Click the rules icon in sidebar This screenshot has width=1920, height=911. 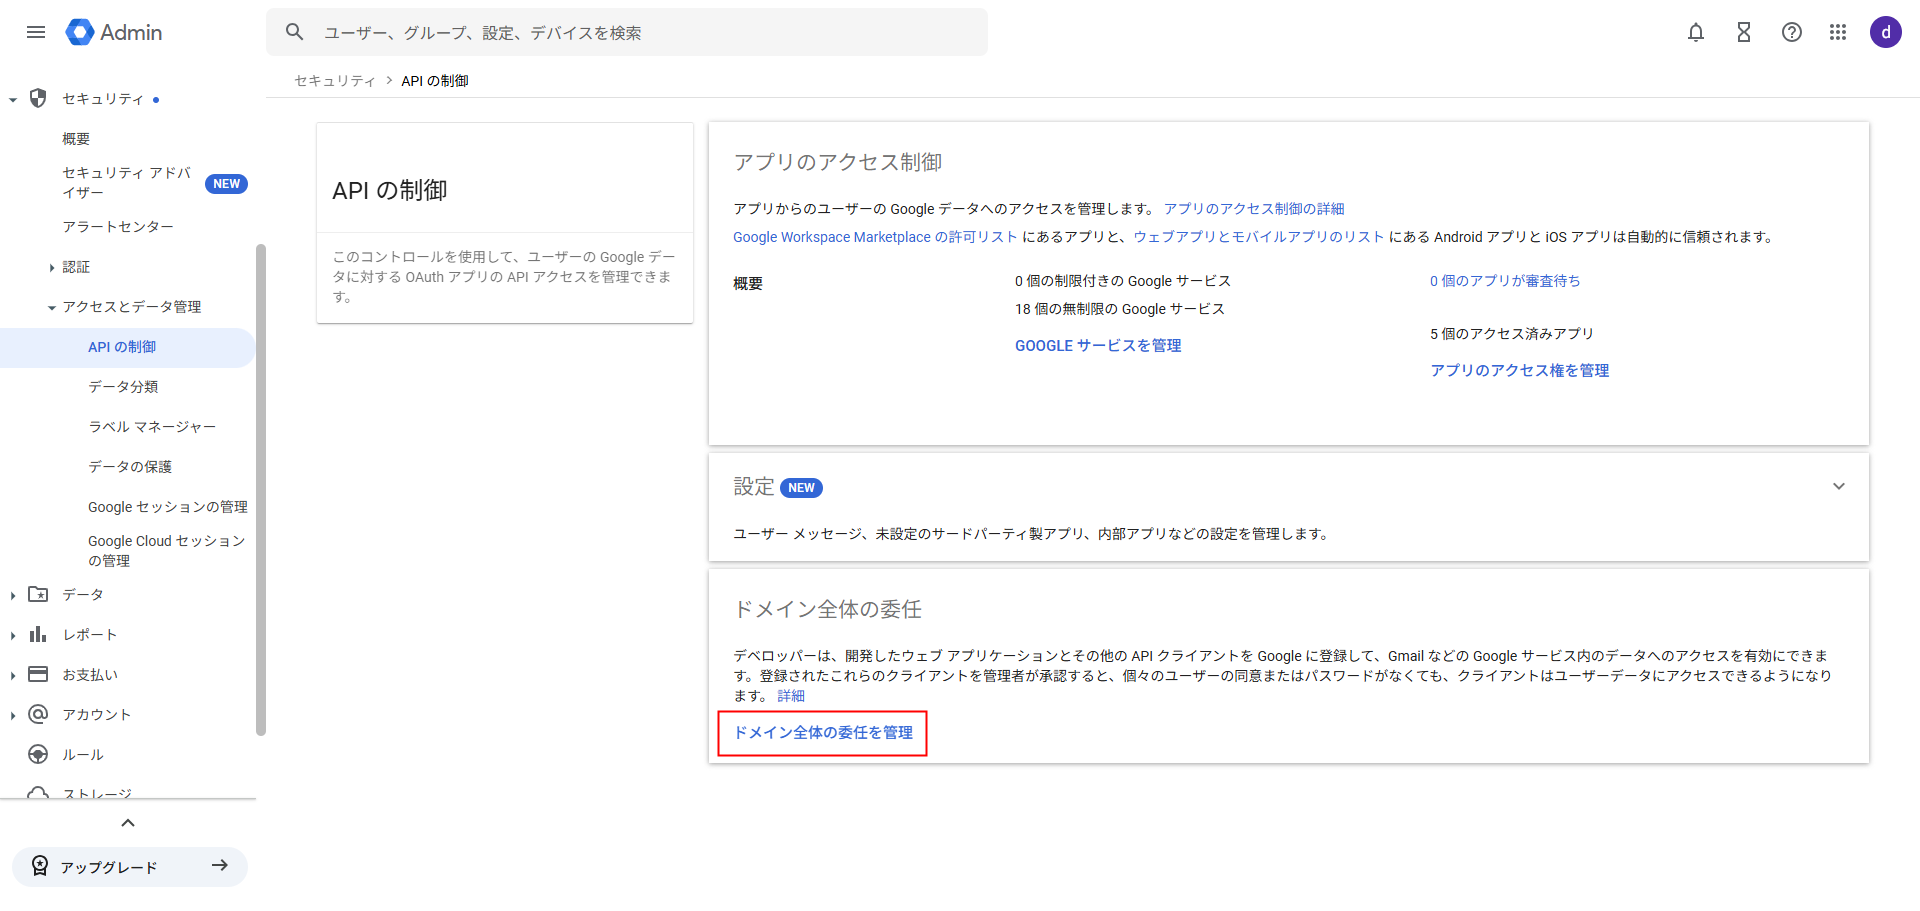pos(38,754)
